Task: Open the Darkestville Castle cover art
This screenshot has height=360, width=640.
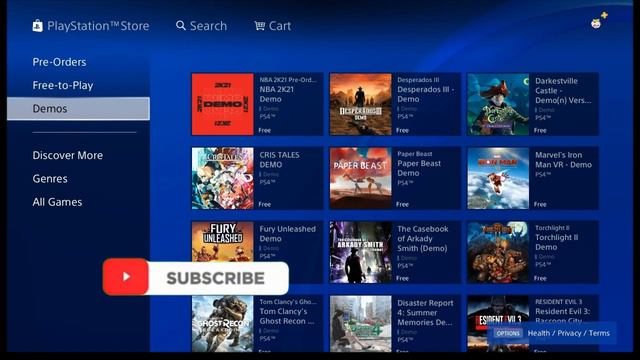Action: (498, 104)
